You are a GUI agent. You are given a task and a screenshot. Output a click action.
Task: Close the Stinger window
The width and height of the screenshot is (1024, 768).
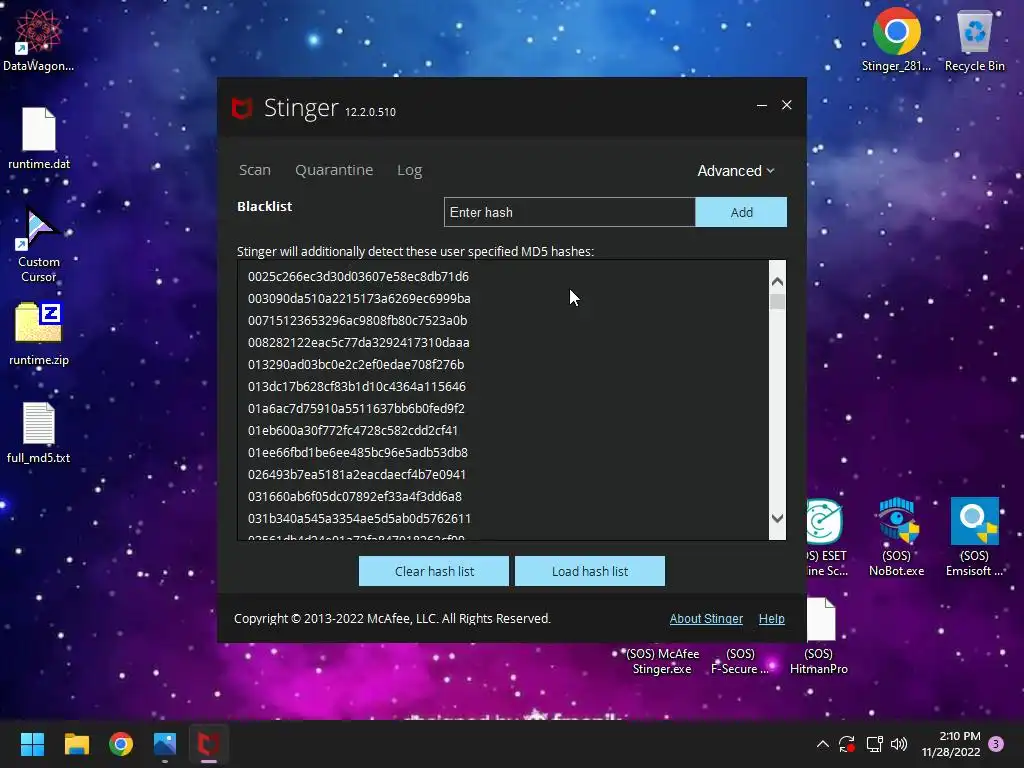tap(786, 105)
